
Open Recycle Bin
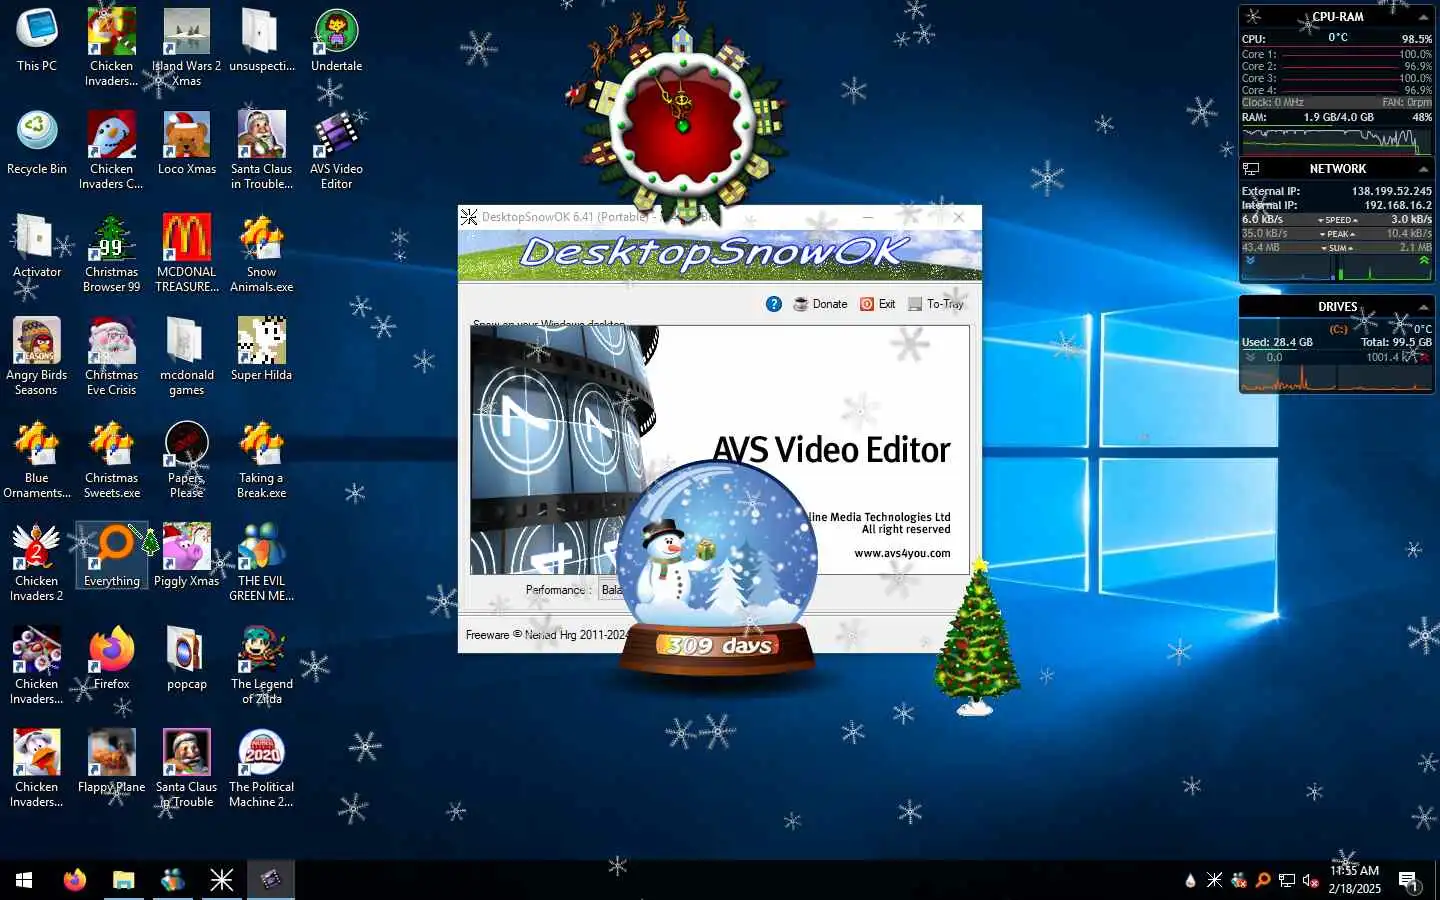(36, 143)
